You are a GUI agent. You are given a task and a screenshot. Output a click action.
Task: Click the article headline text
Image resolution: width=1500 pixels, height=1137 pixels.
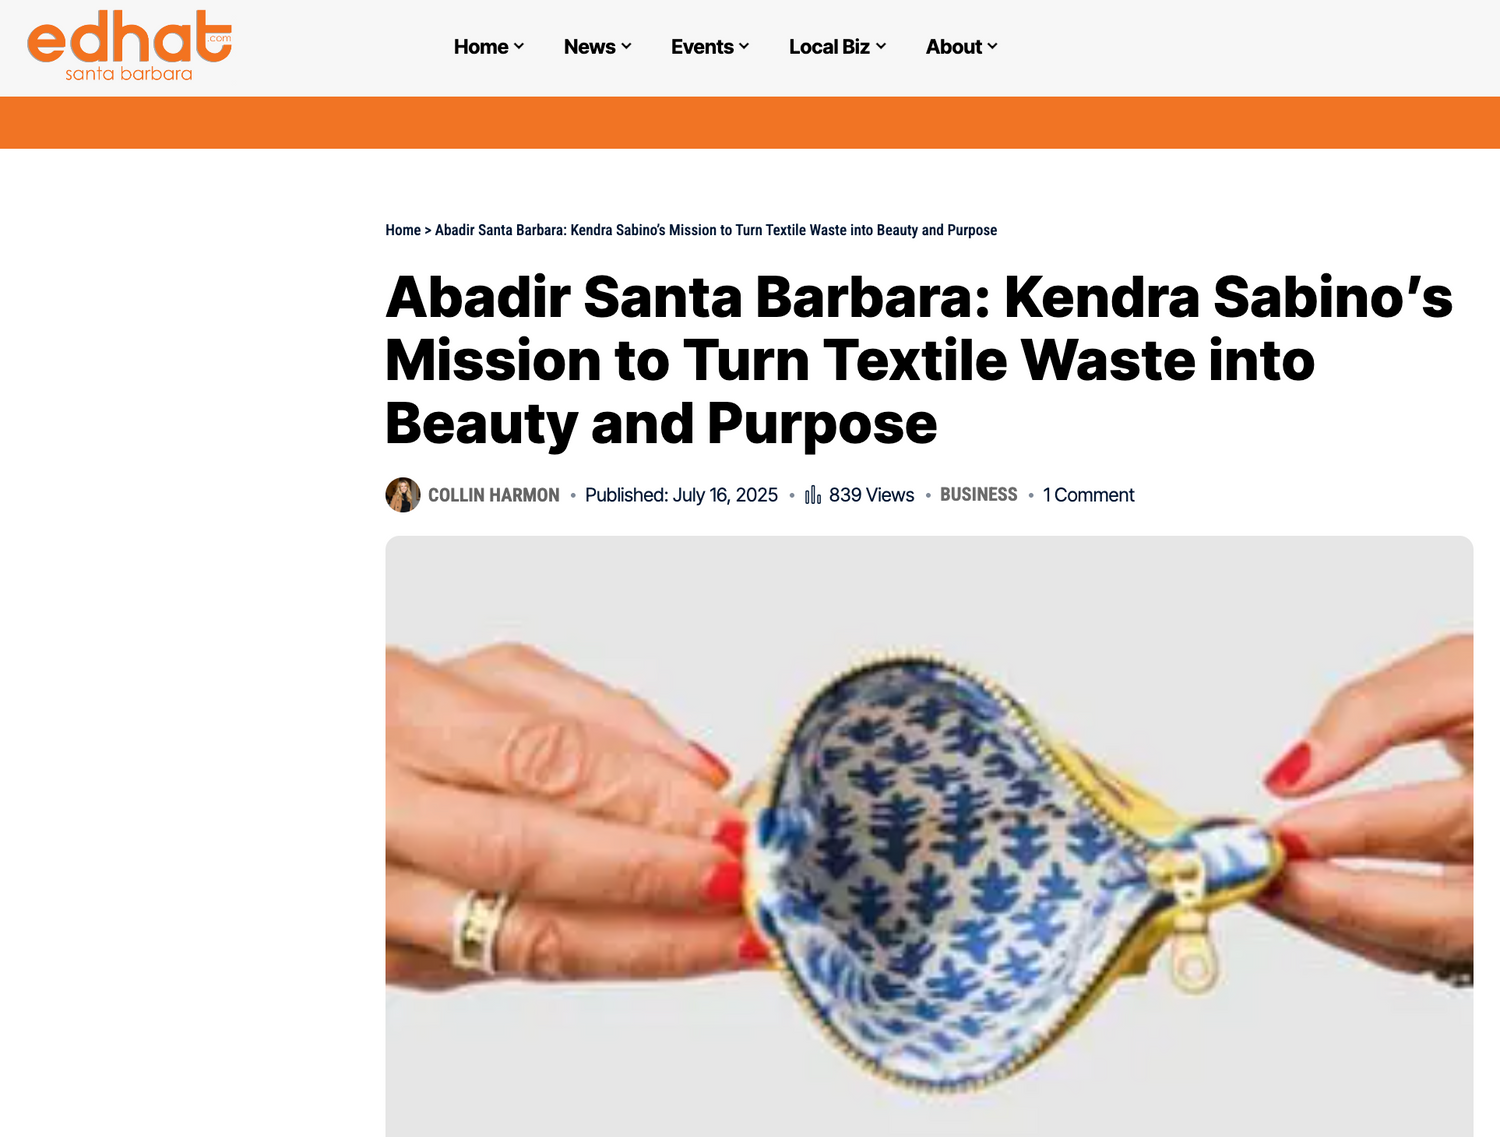tap(919, 360)
